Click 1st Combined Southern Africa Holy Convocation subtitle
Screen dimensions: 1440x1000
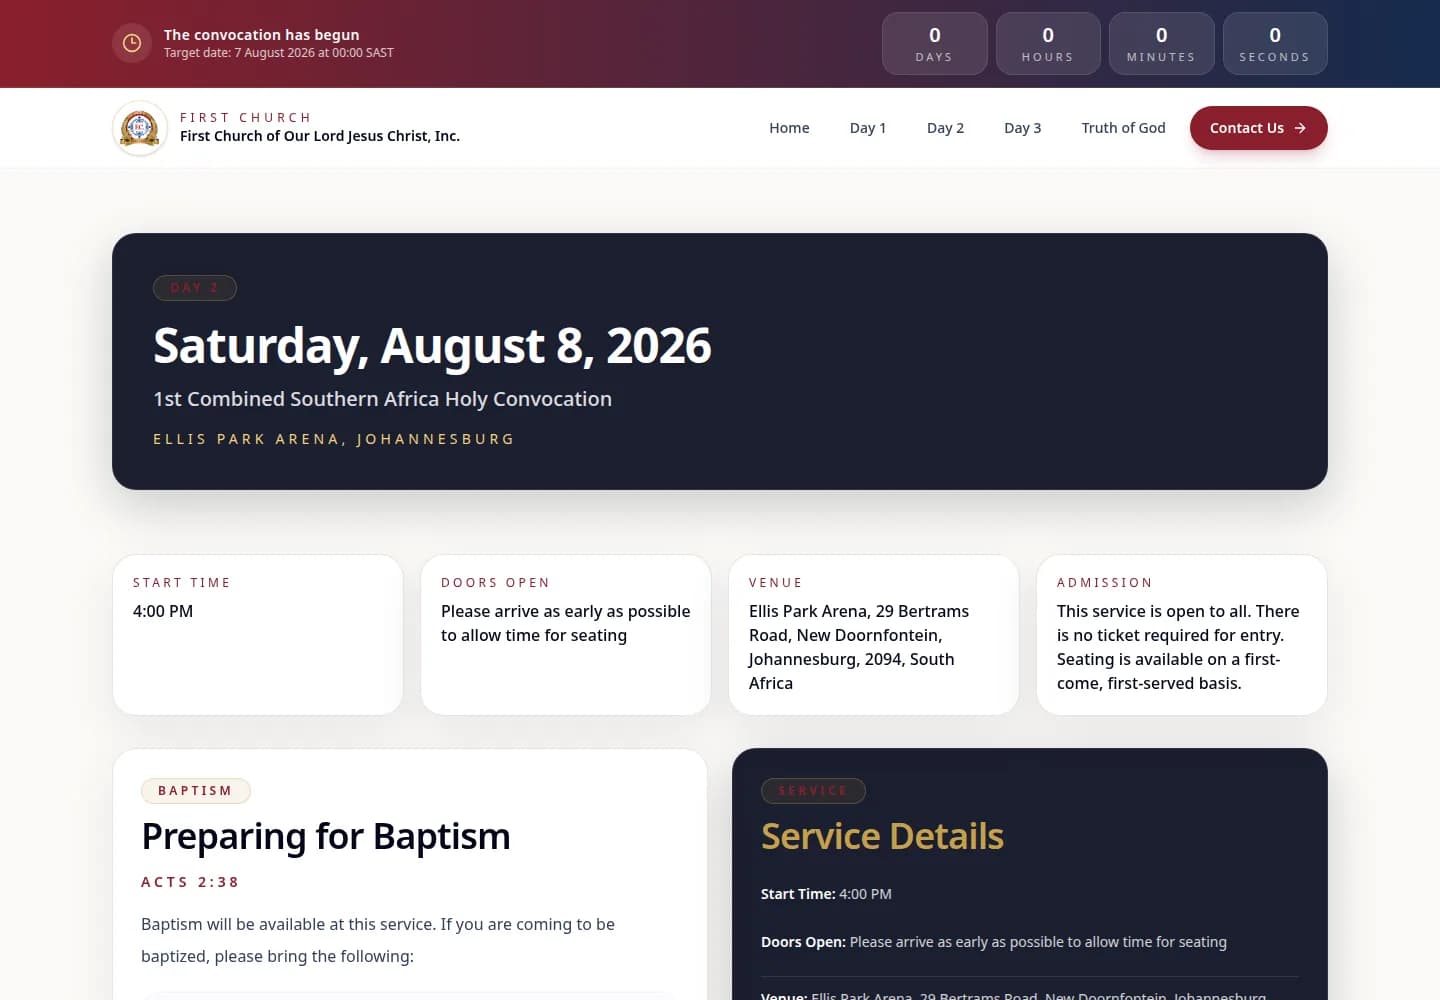pyautogui.click(x=382, y=399)
